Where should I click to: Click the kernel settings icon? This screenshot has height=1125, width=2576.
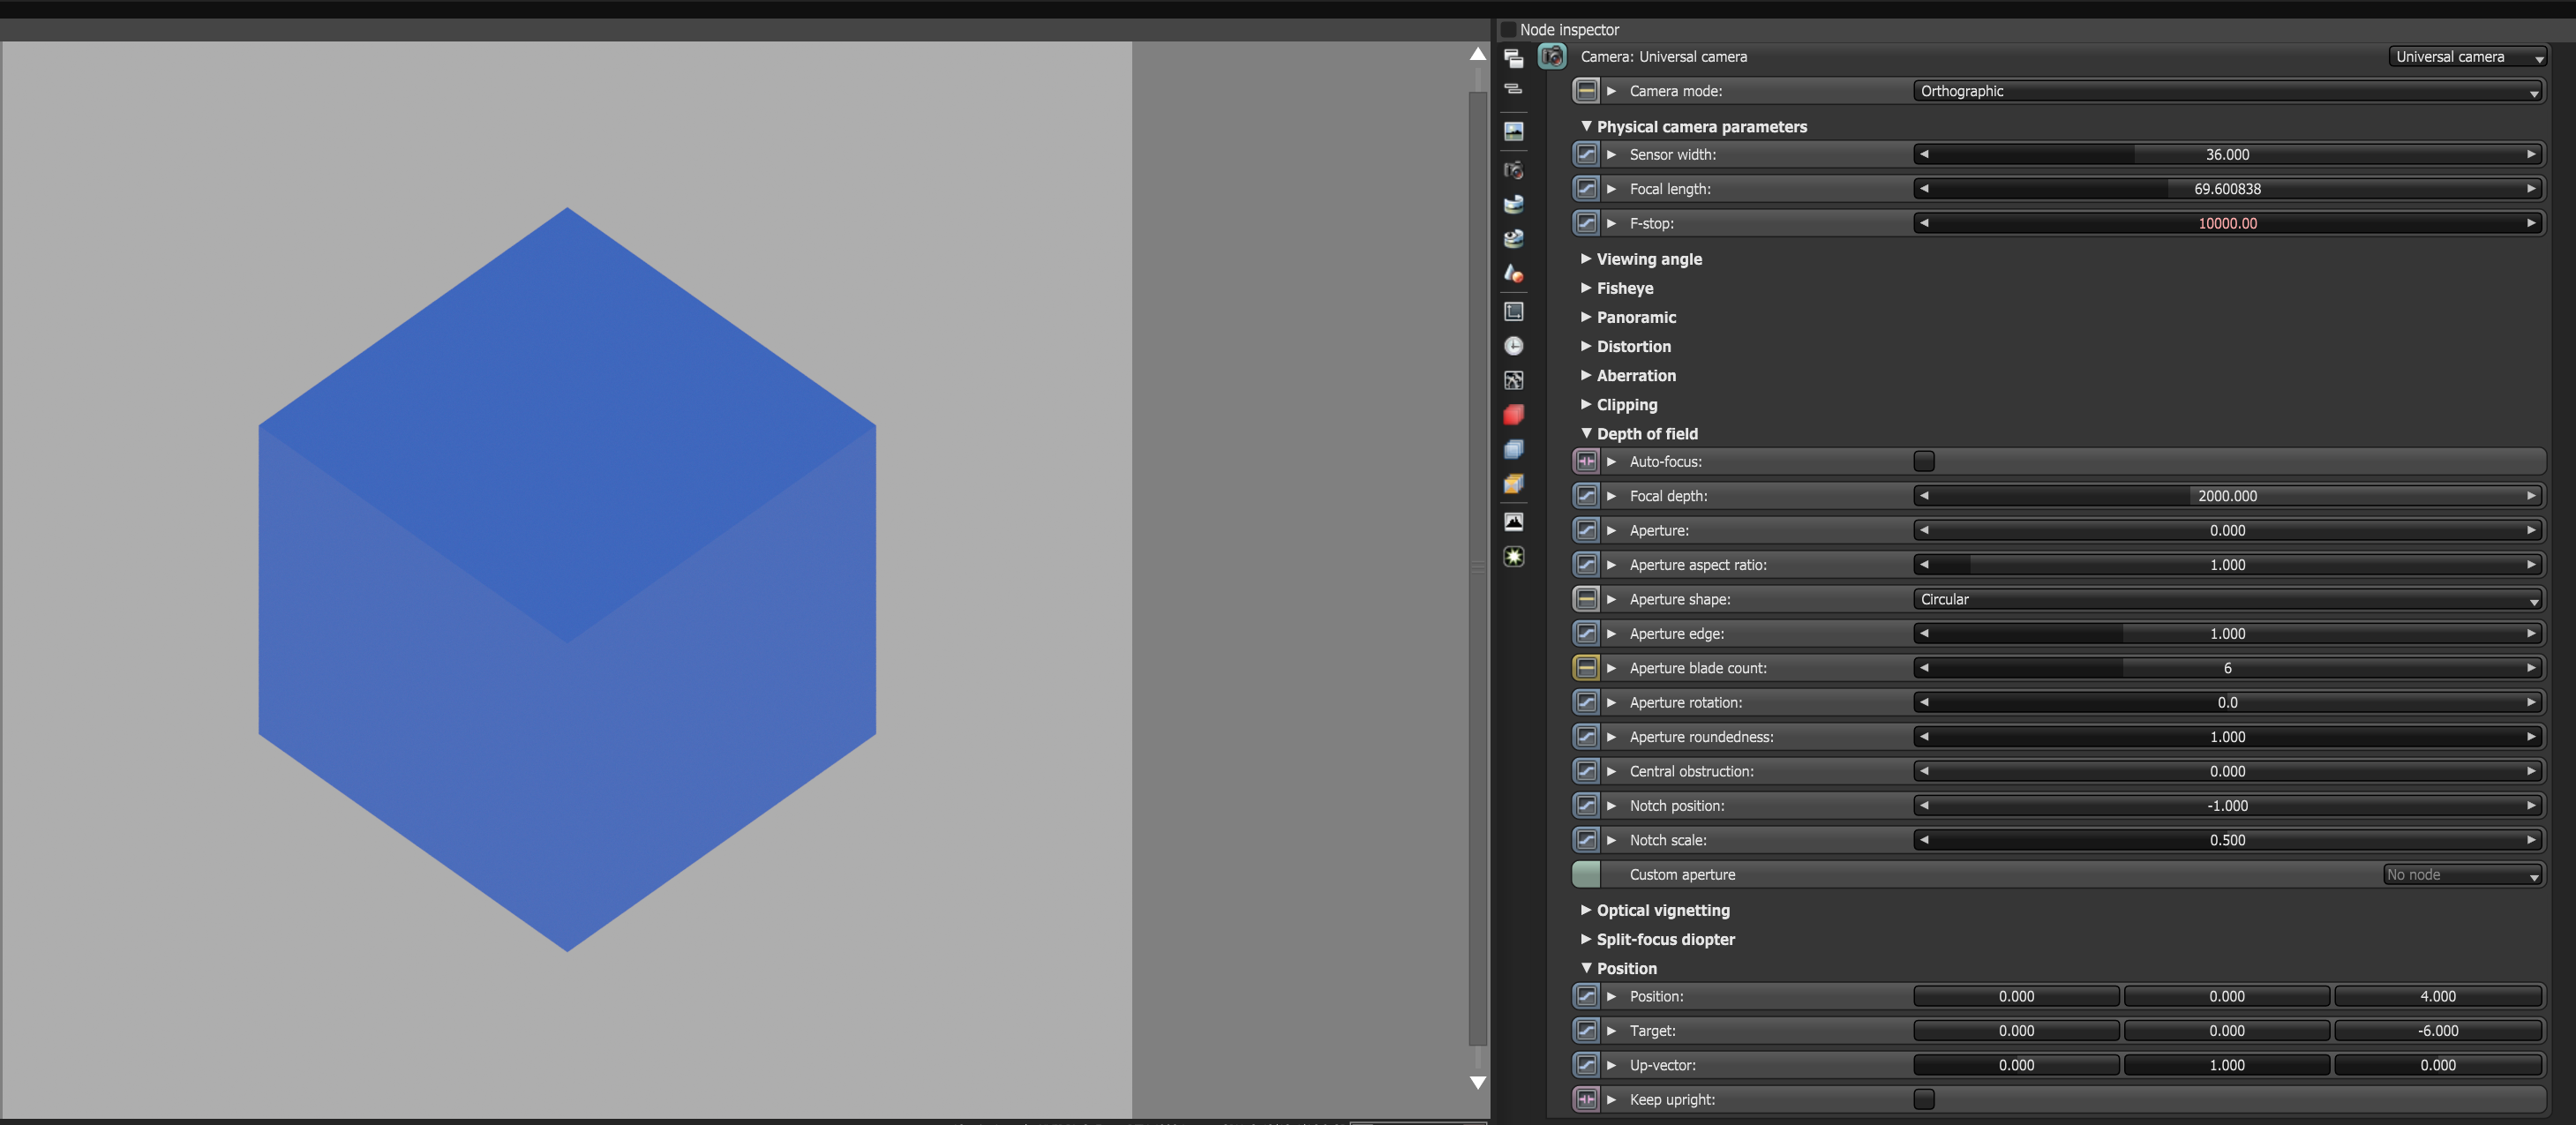1514,380
